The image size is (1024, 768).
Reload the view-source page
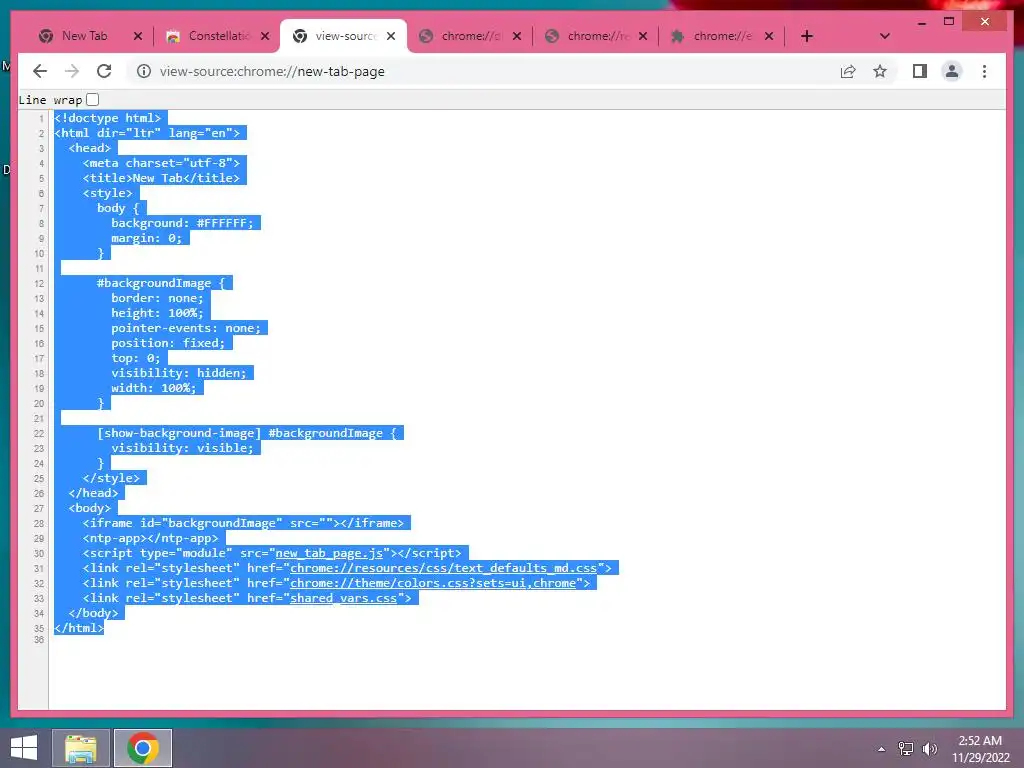(x=104, y=71)
